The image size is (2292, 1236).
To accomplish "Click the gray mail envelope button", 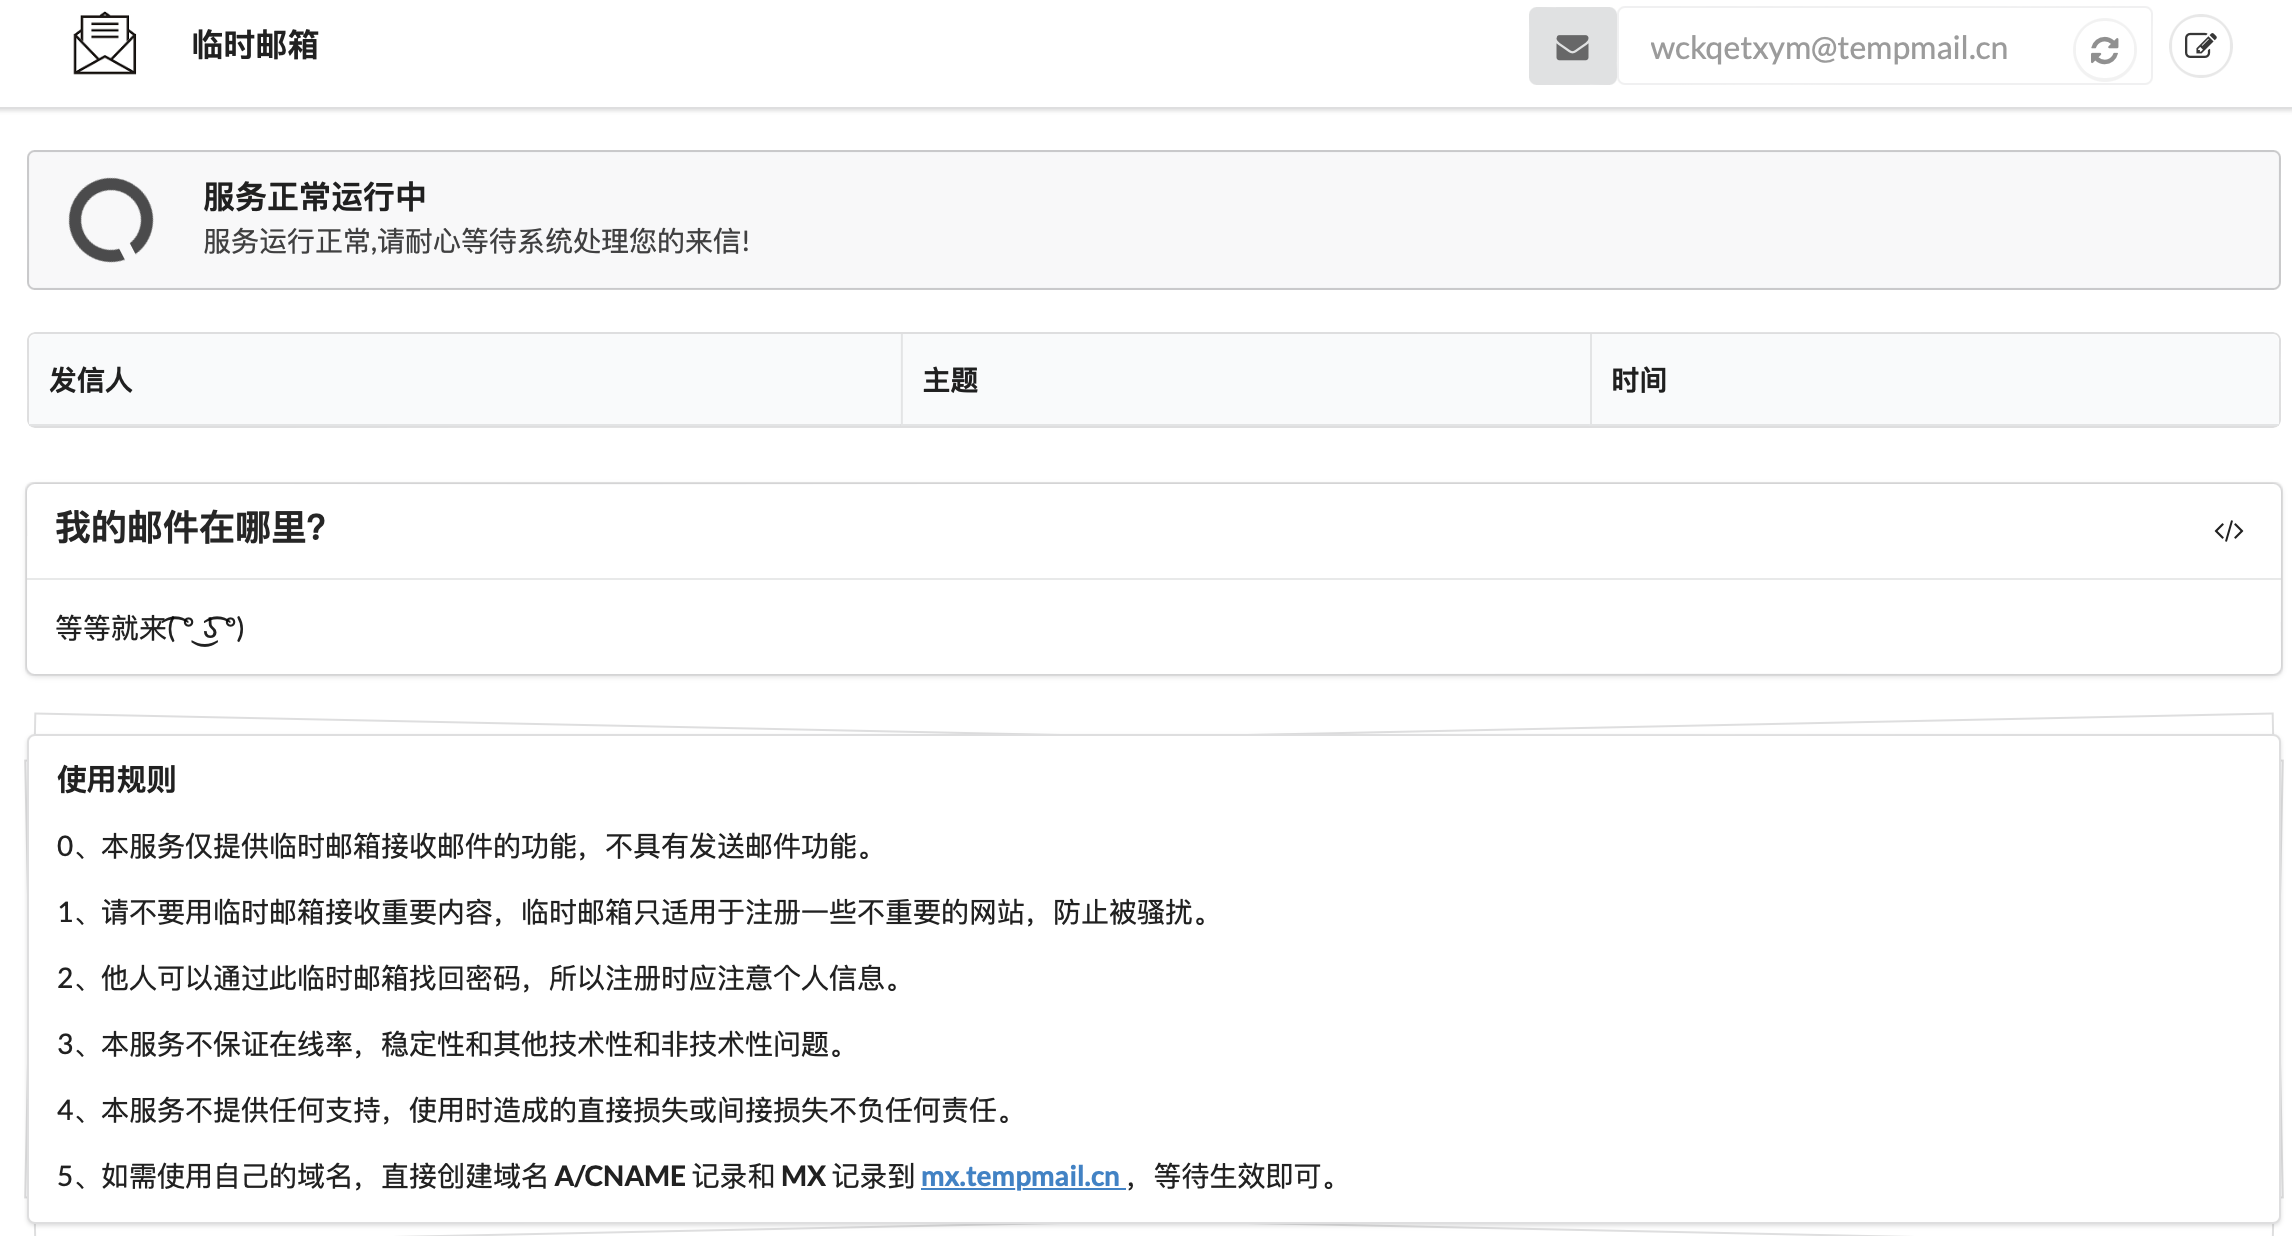I will [1572, 47].
